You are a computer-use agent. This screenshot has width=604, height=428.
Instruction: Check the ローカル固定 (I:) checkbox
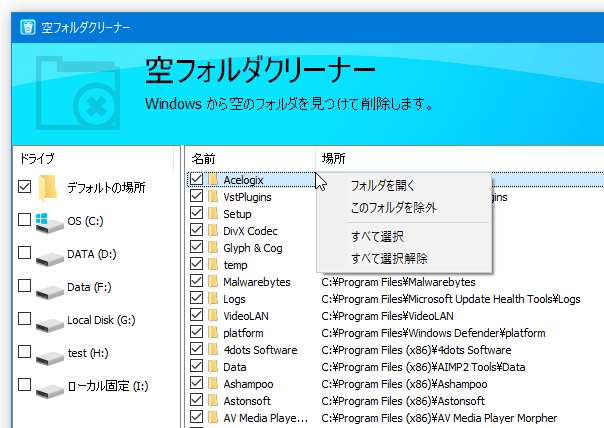tap(25, 384)
